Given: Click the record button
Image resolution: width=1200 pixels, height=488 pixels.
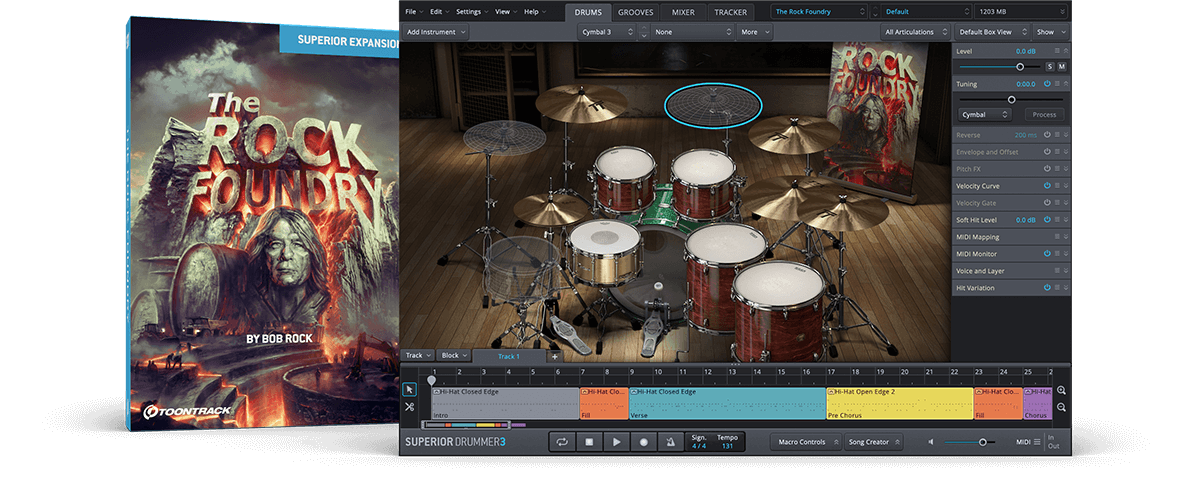Looking at the screenshot, I should coord(643,442).
